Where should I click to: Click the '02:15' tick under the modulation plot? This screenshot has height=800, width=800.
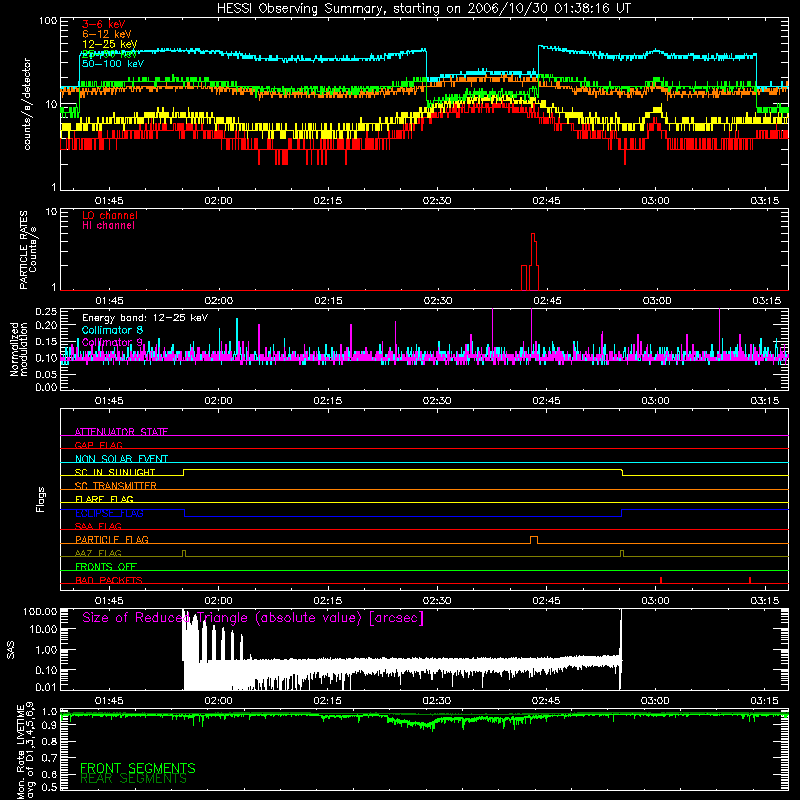(x=328, y=401)
